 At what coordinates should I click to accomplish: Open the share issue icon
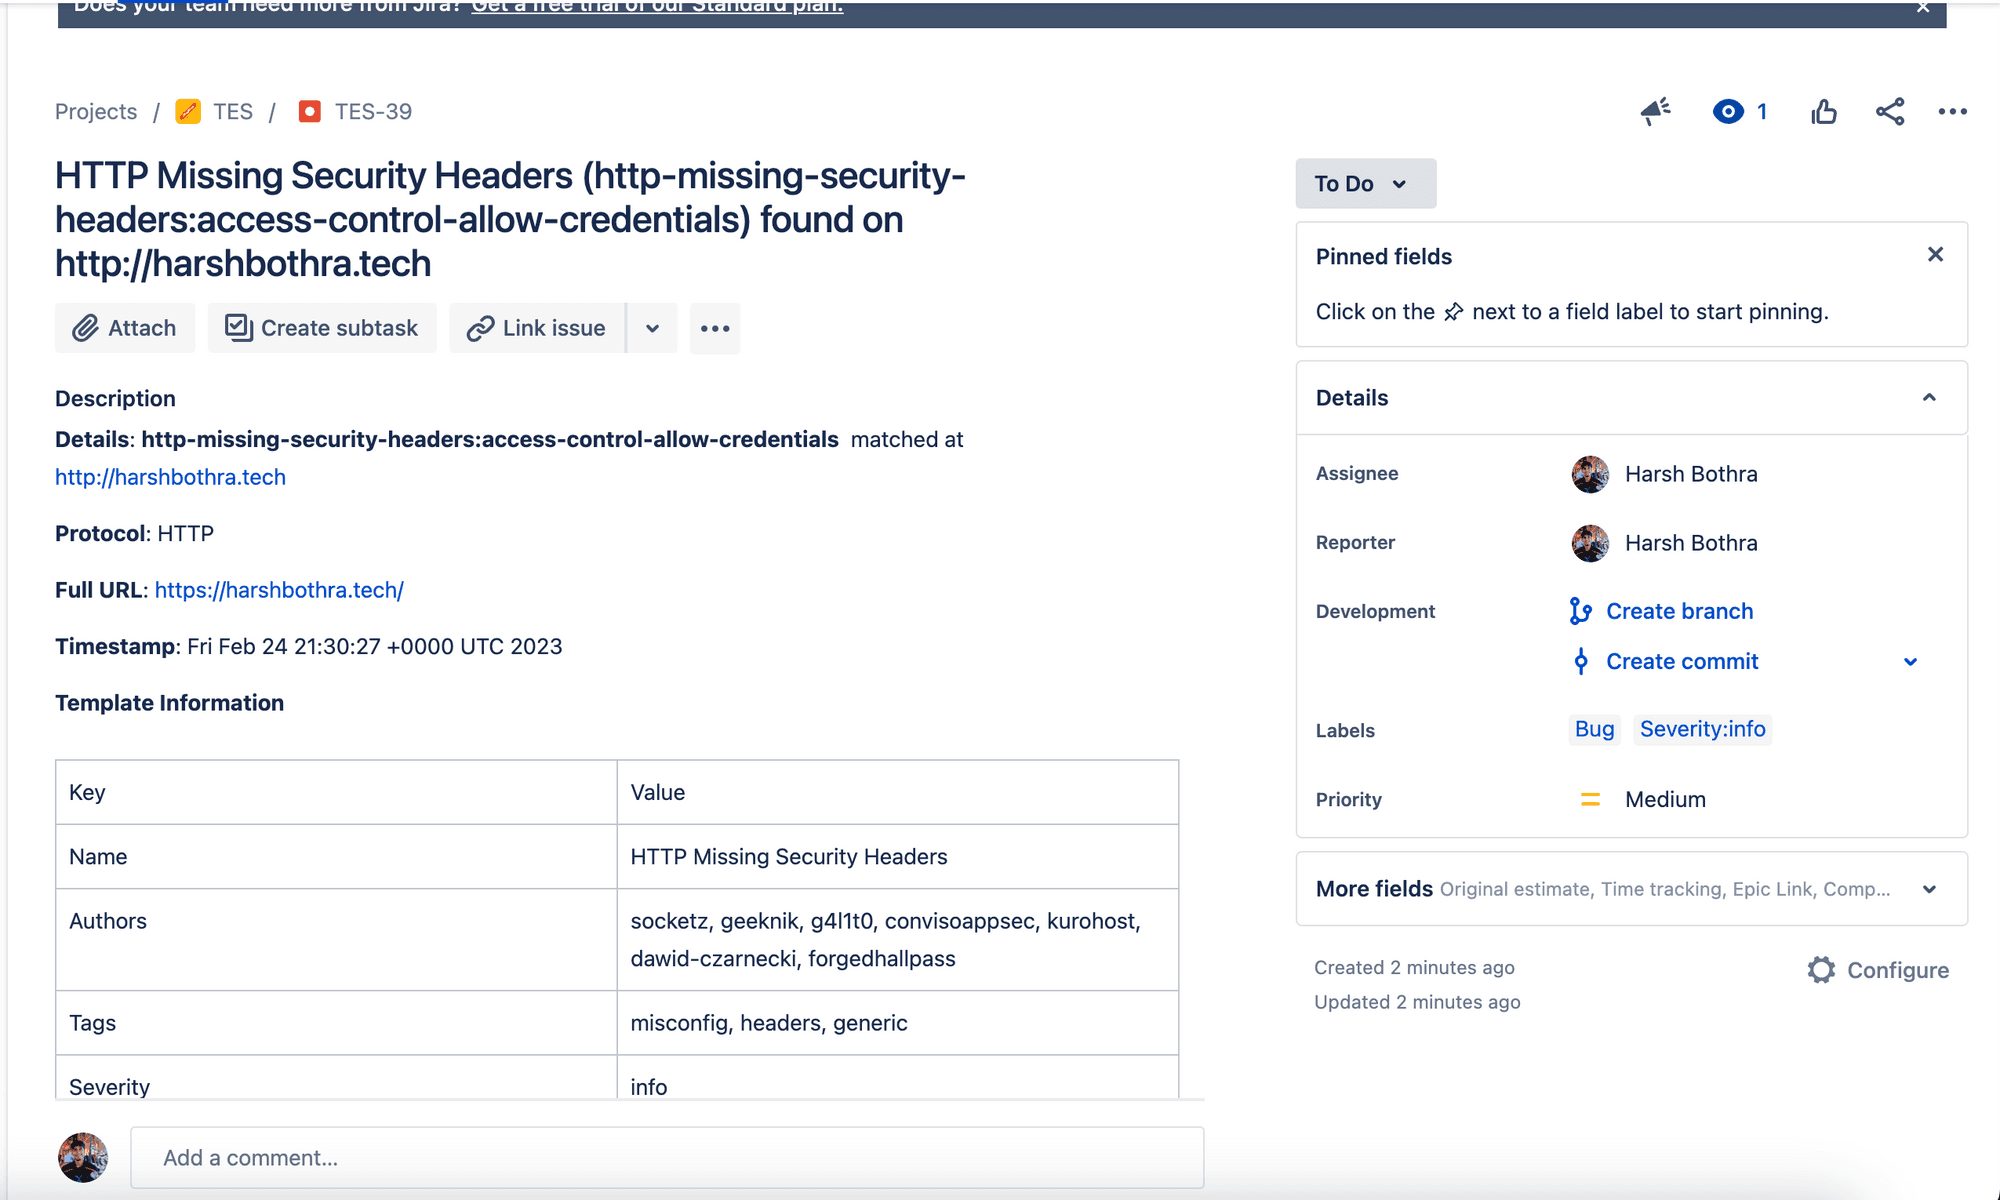click(x=1889, y=111)
